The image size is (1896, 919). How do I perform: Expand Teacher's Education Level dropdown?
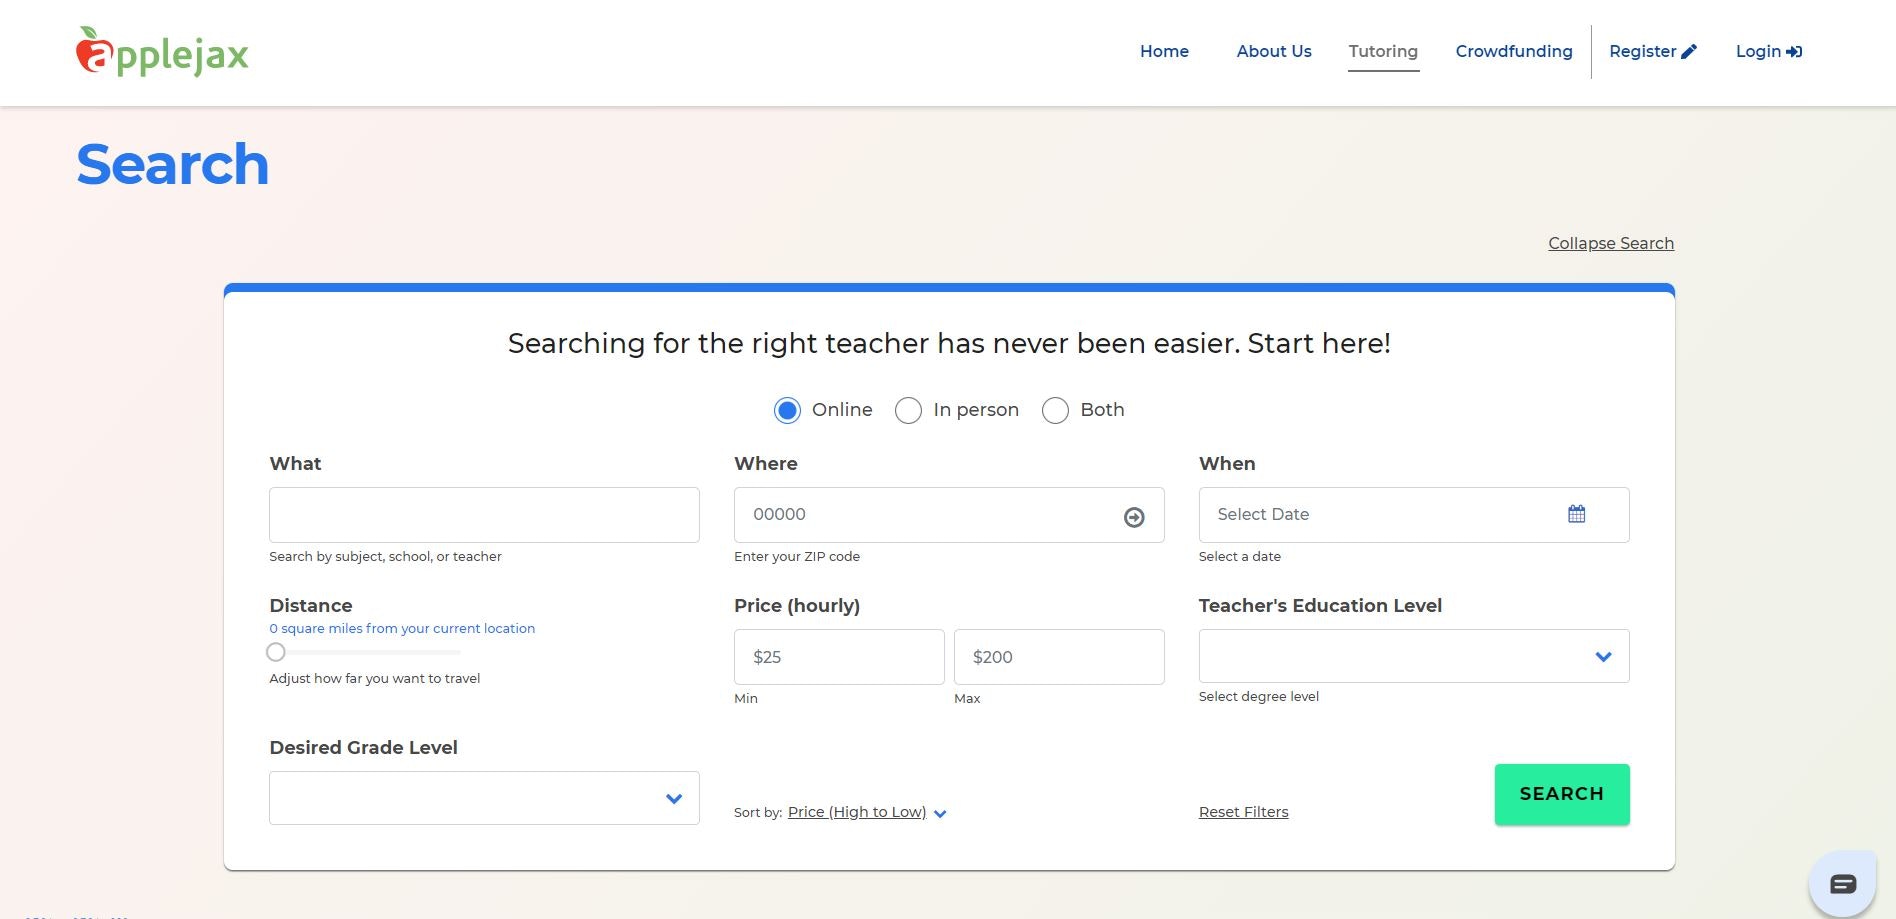[1414, 656]
